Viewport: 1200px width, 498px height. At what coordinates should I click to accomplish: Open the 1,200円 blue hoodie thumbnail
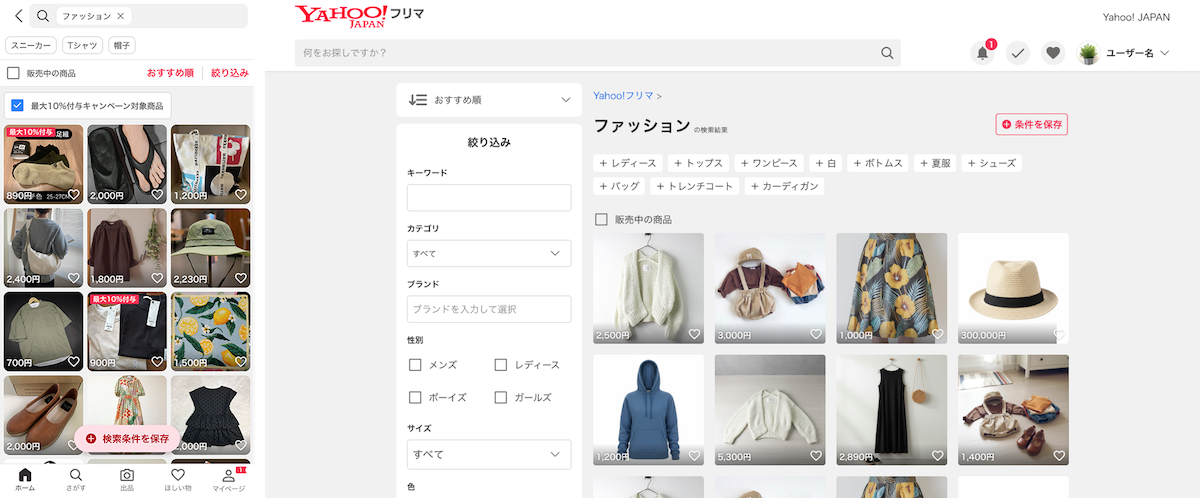pos(648,410)
